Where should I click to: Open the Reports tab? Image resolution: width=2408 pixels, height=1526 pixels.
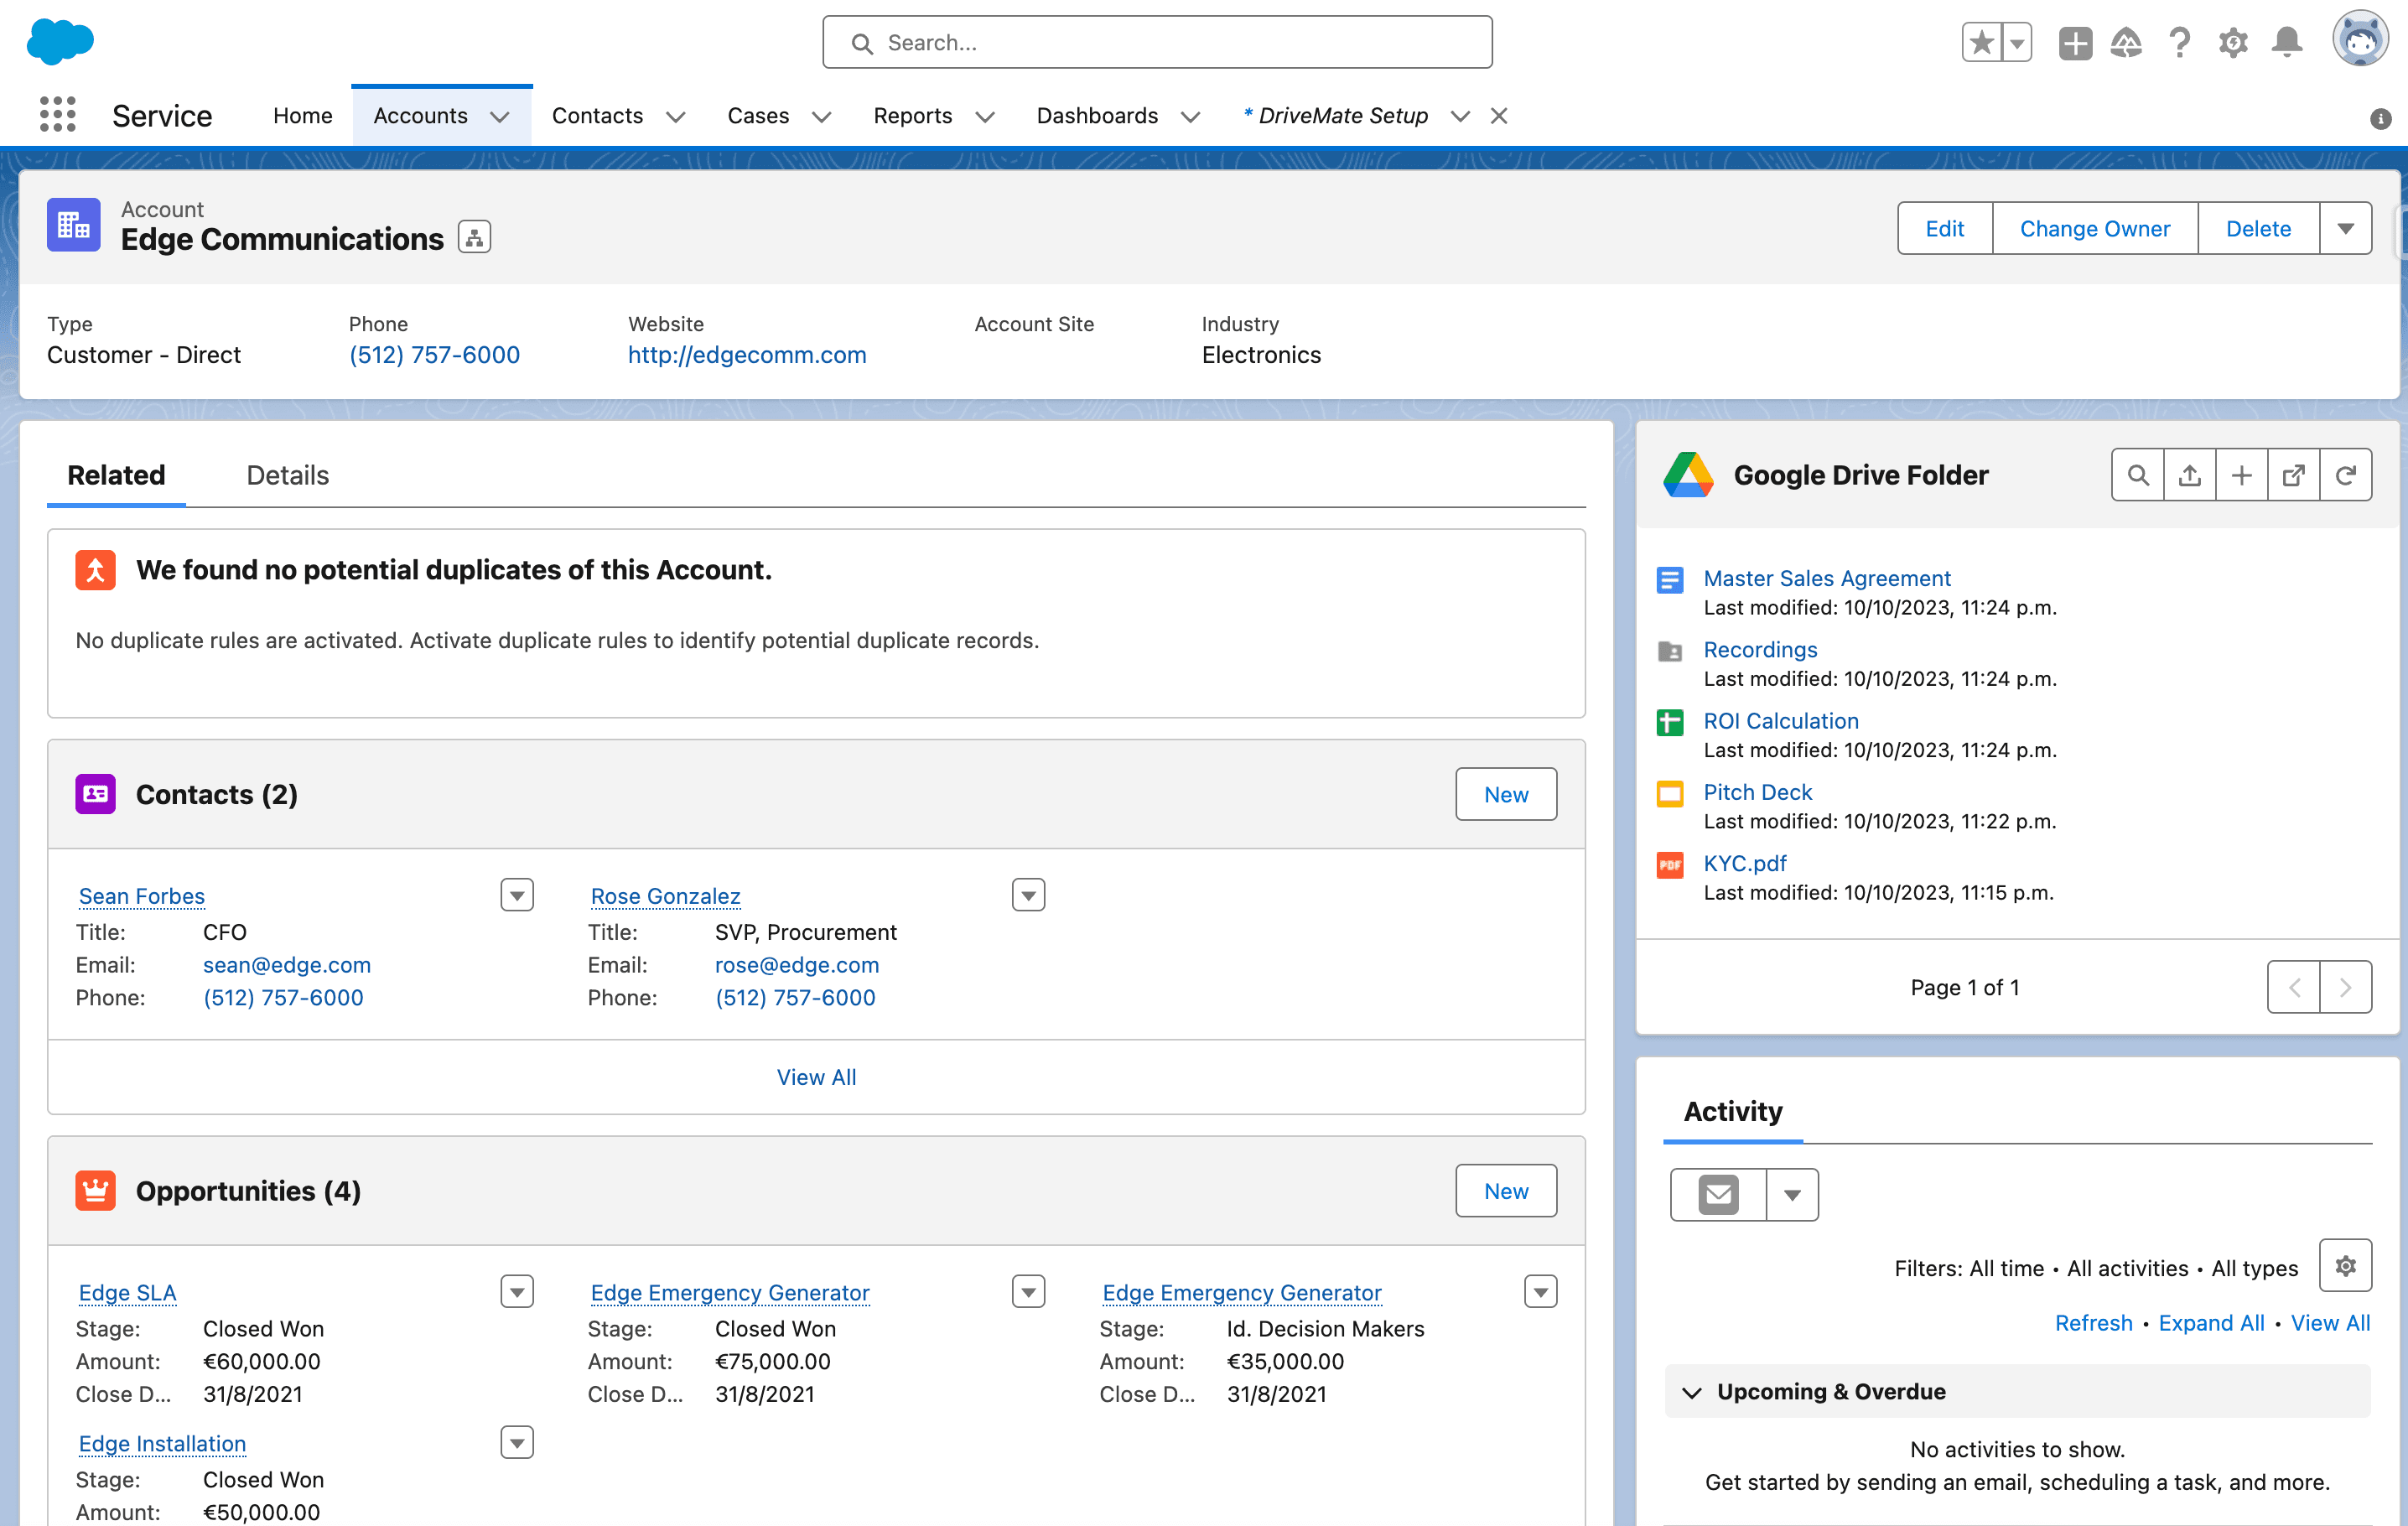click(x=912, y=116)
